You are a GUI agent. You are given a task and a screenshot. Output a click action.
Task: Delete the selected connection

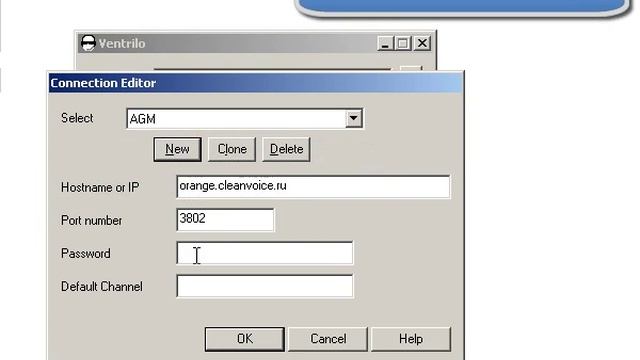286,149
